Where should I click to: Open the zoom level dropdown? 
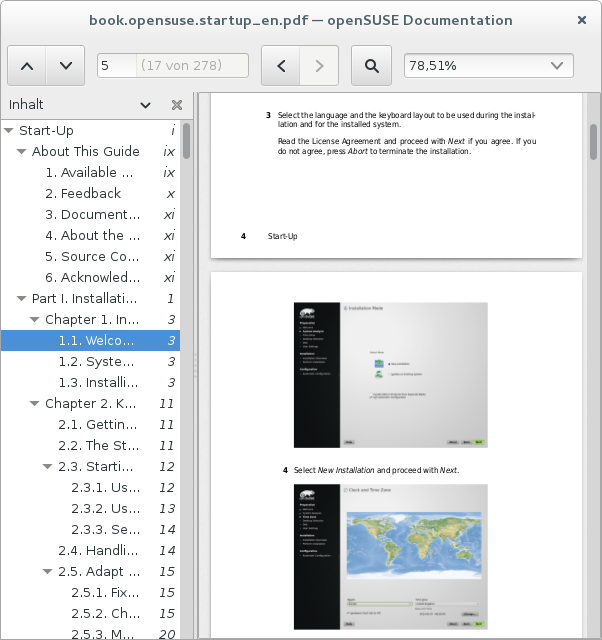pos(488,66)
